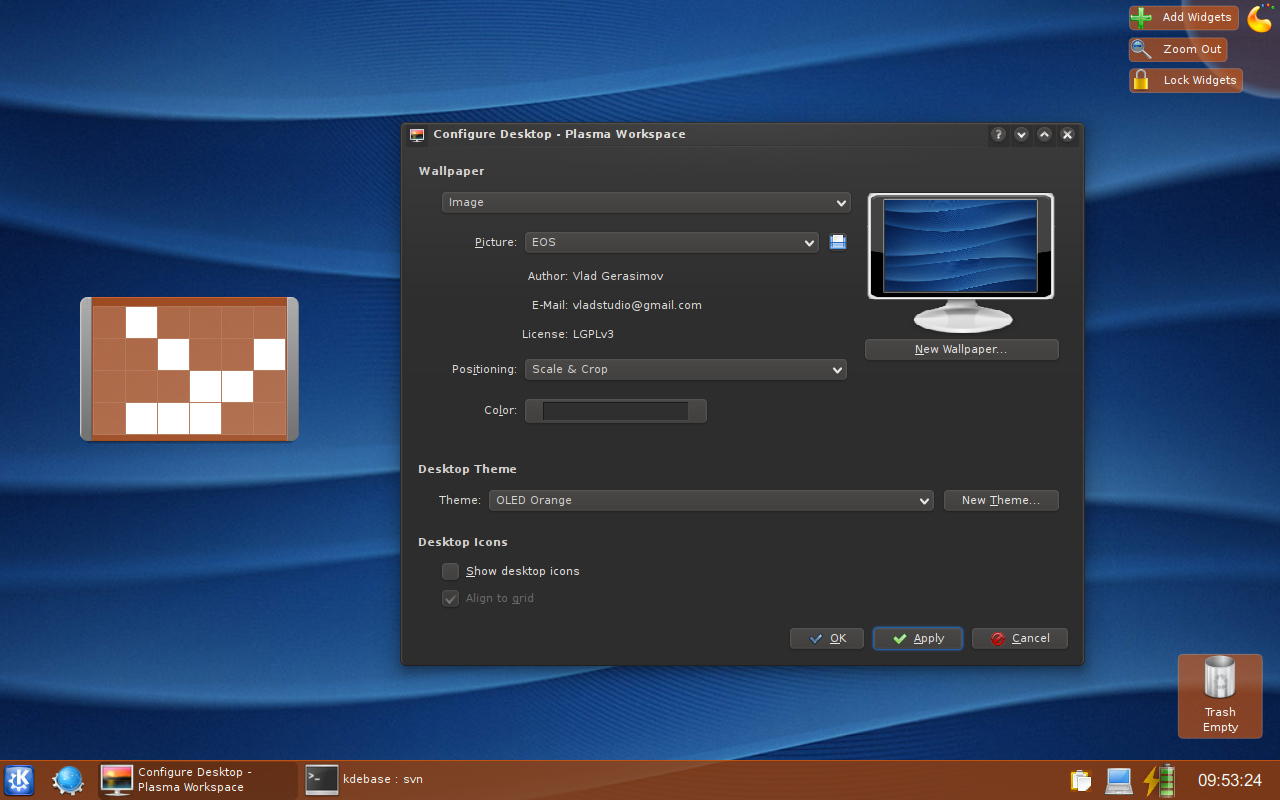Viewport: 1280px width, 800px height.
Task: Click the New Wallpaper... button
Action: [961, 349]
